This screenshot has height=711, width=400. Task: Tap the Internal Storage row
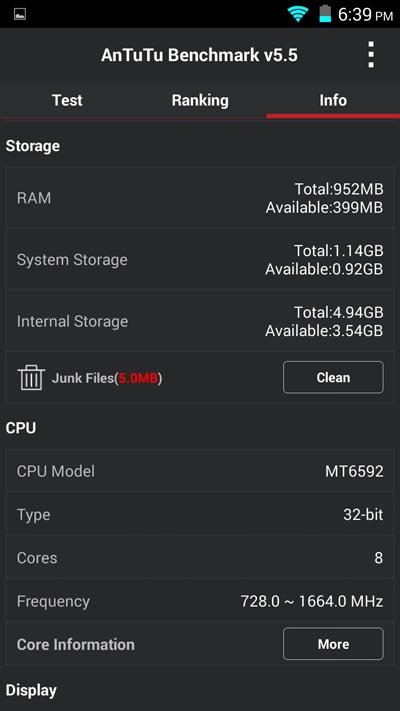point(200,321)
